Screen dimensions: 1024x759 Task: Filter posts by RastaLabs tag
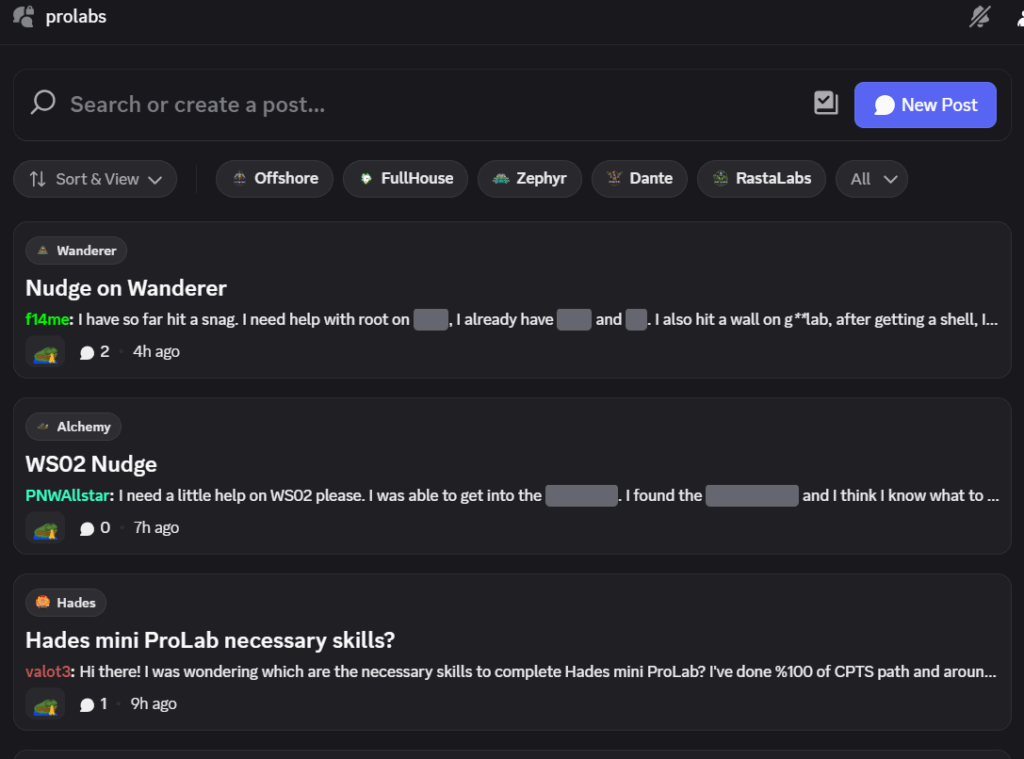coord(761,179)
